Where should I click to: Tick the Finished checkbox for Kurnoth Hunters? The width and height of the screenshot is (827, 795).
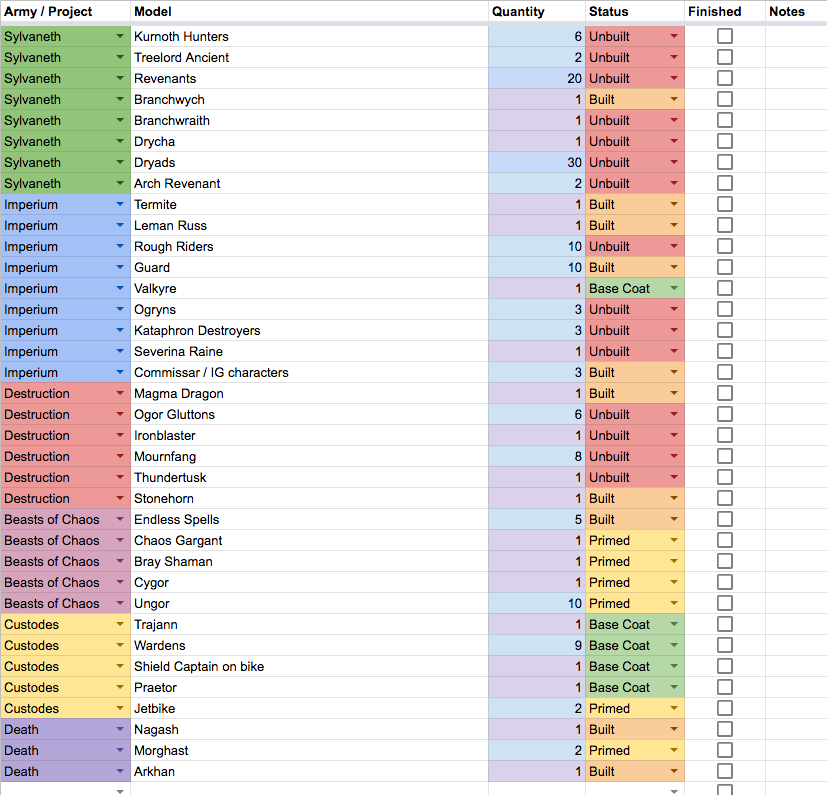click(x=724, y=36)
